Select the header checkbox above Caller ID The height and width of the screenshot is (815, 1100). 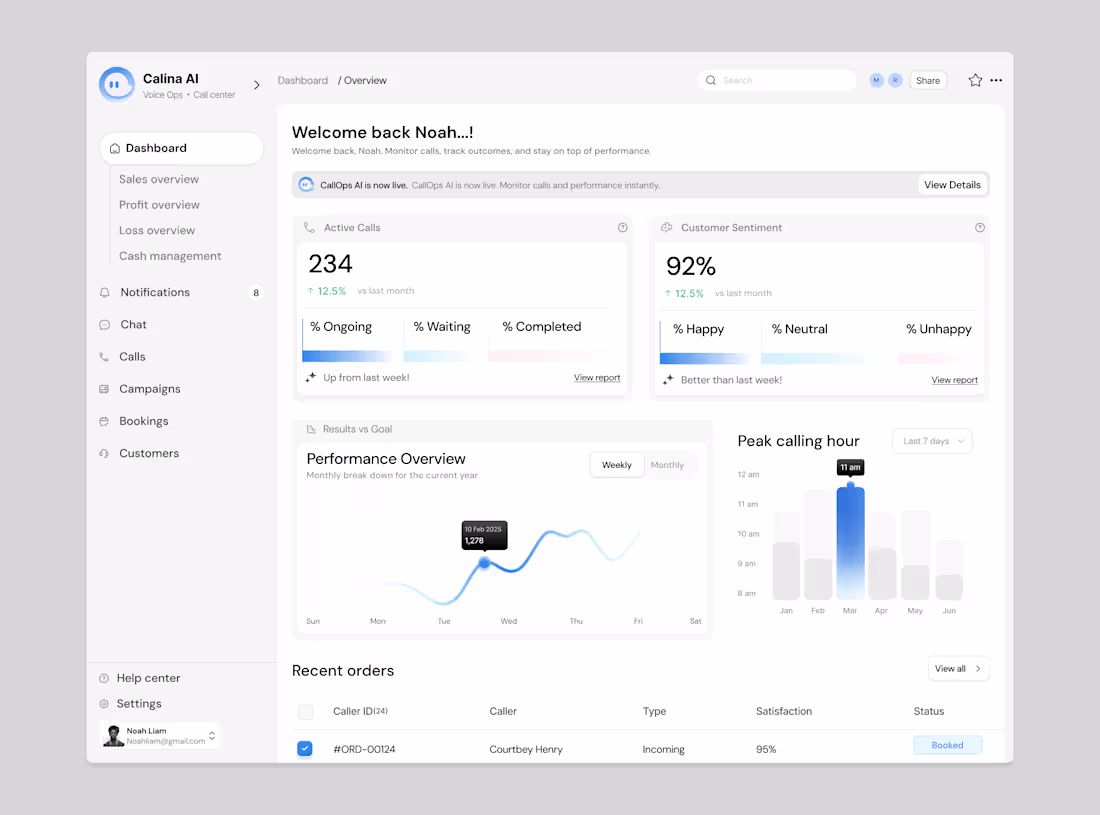click(x=305, y=711)
